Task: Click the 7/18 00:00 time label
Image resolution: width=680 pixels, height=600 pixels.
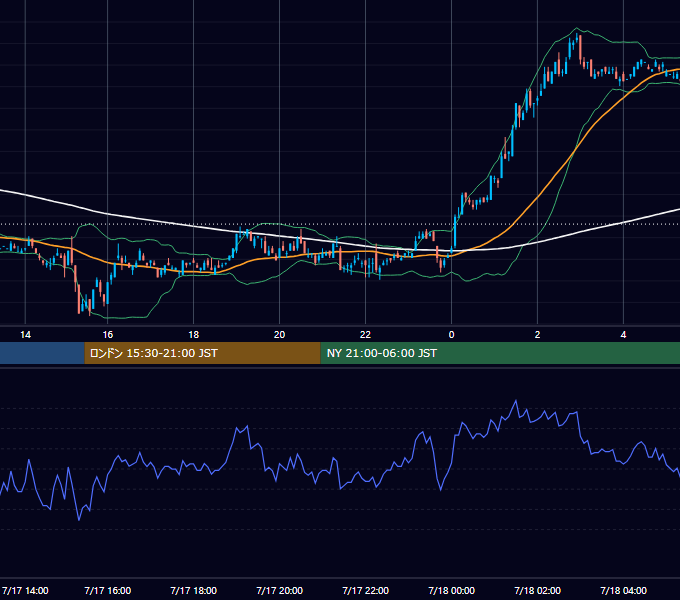Action: click(x=451, y=591)
